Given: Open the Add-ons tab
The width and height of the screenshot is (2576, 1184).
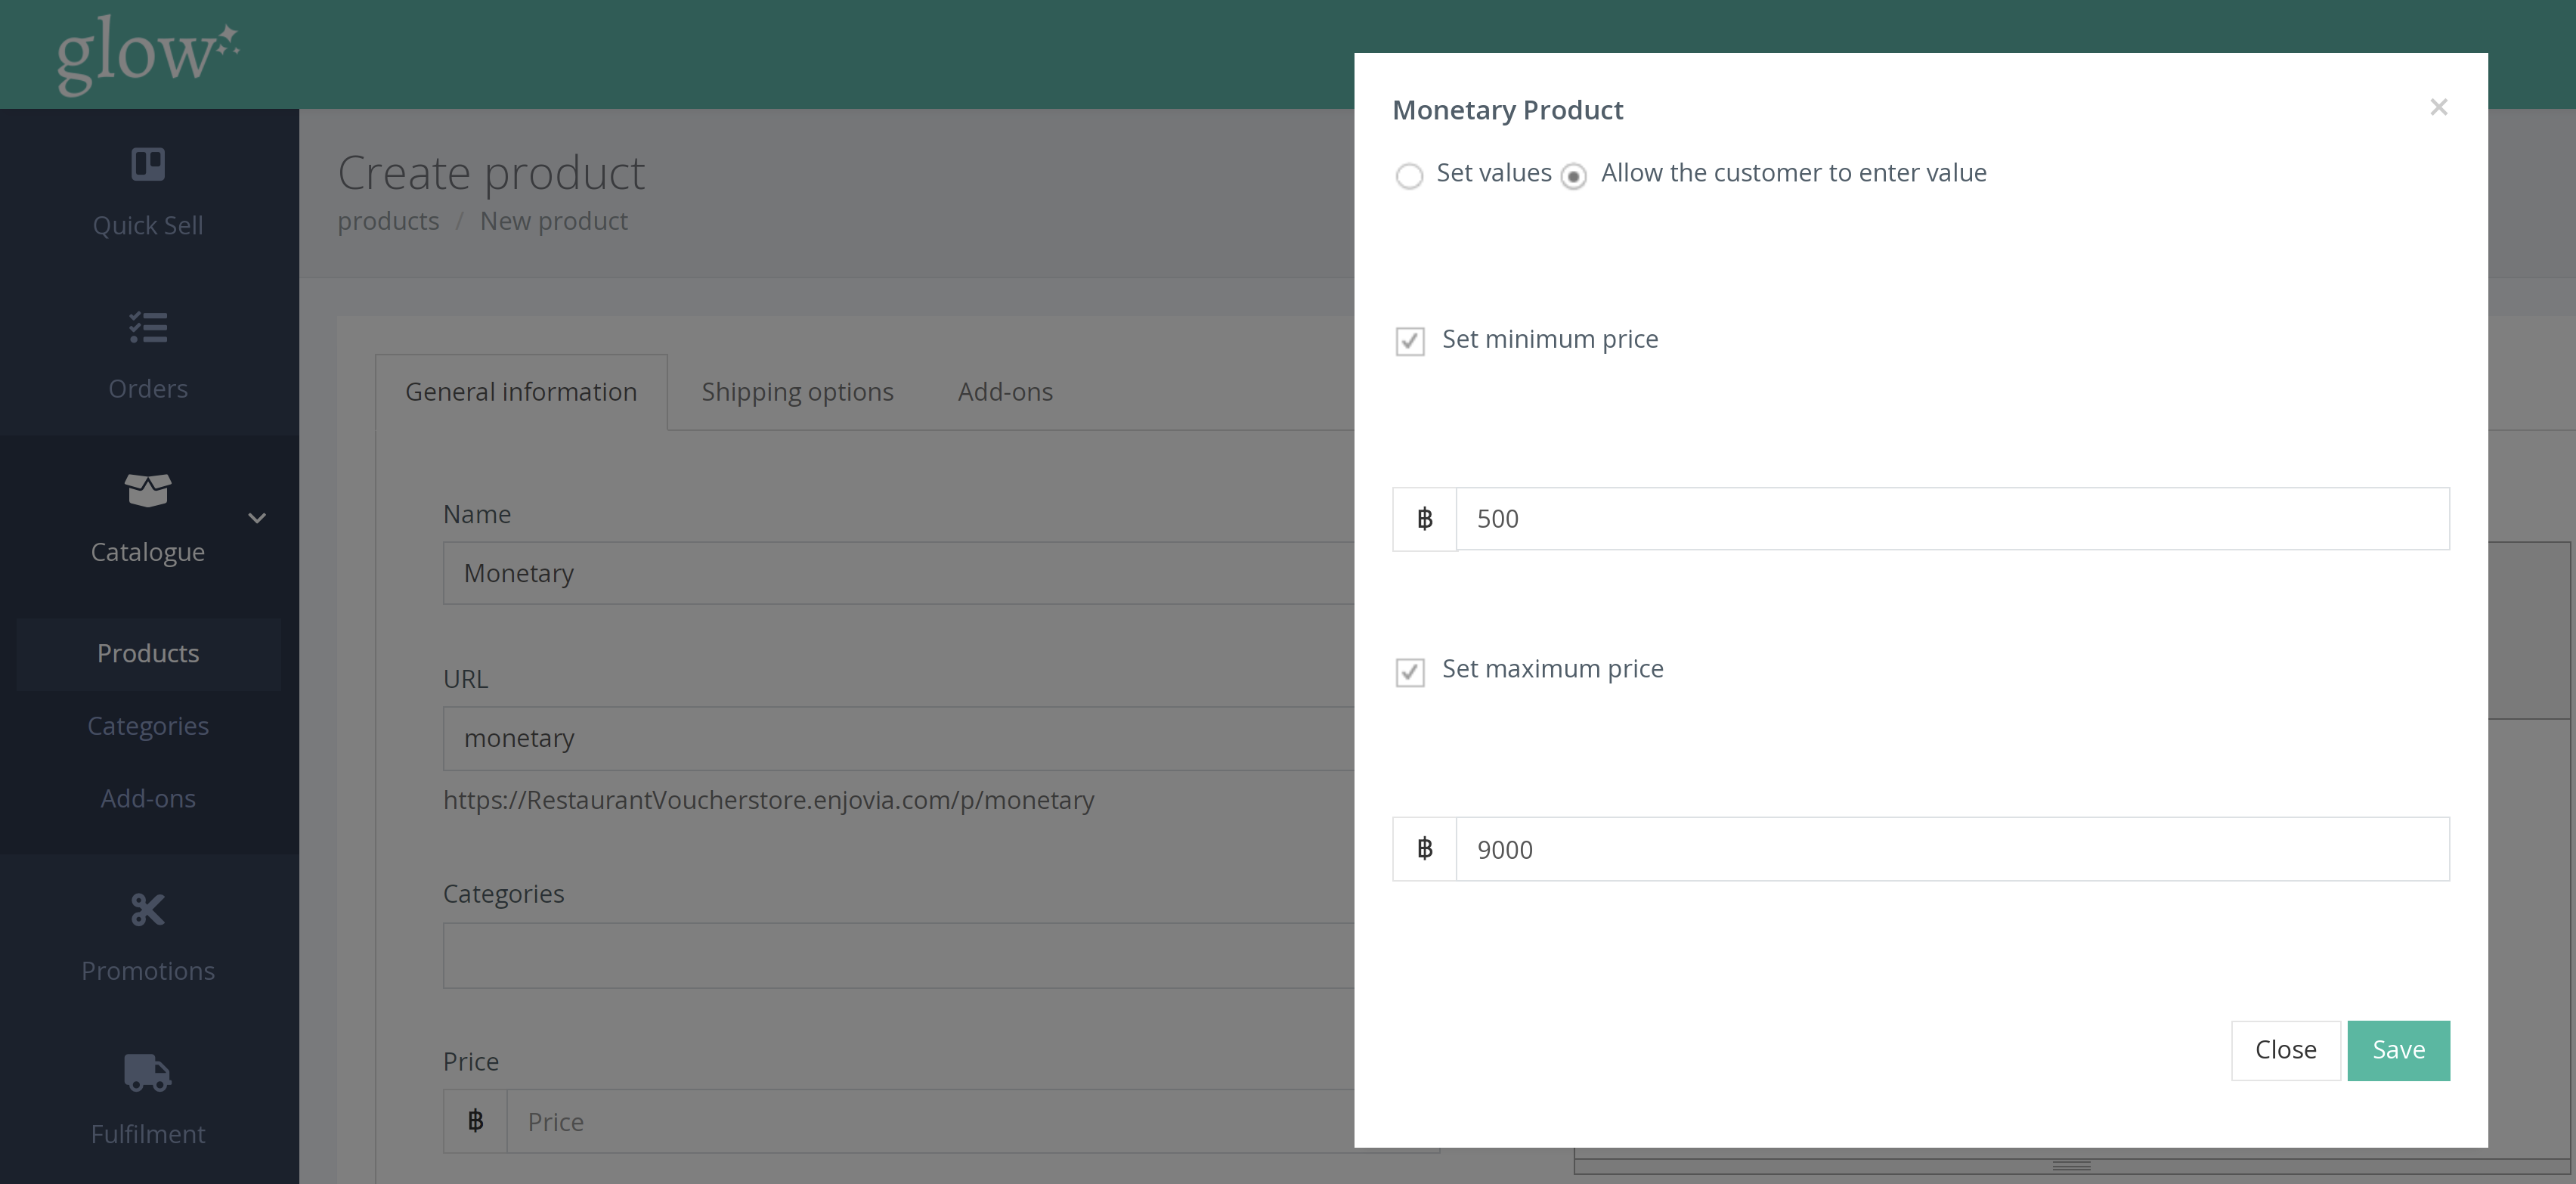Looking at the screenshot, I should click(x=1005, y=392).
